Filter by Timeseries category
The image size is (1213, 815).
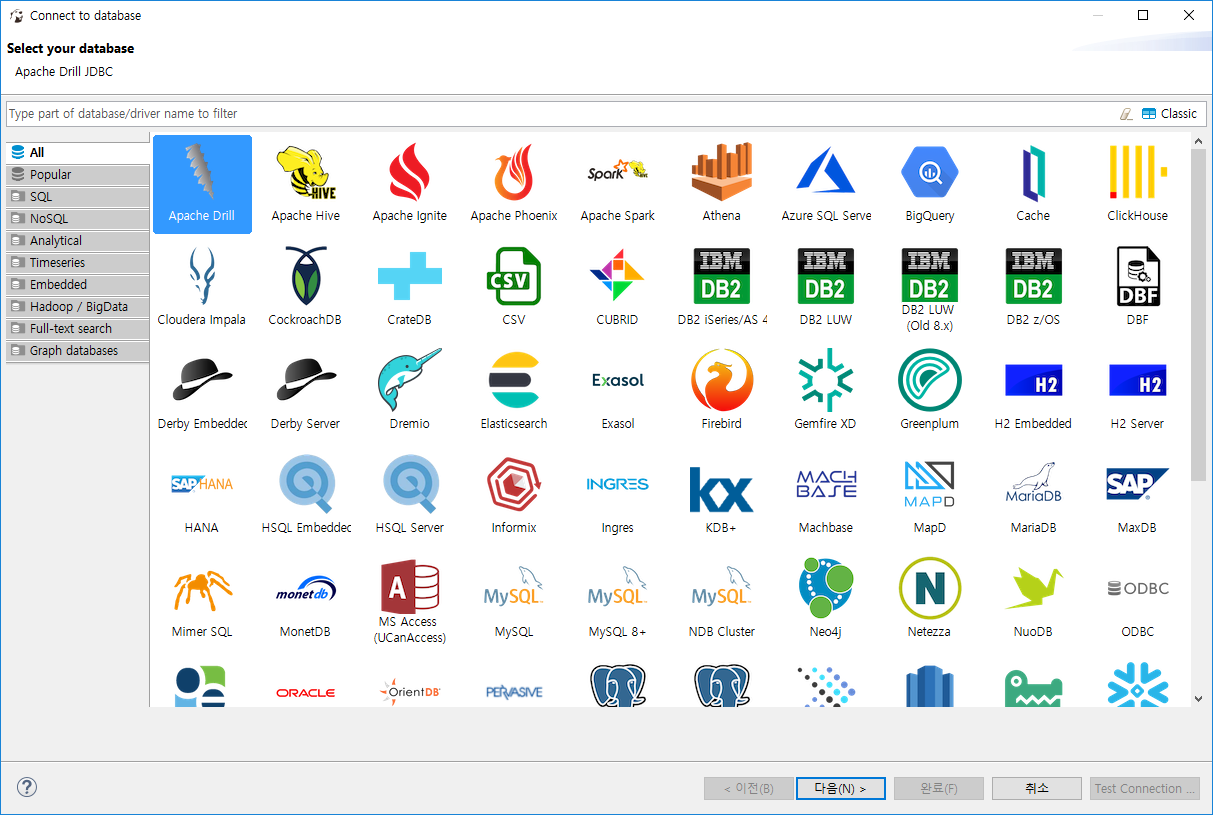click(78, 263)
